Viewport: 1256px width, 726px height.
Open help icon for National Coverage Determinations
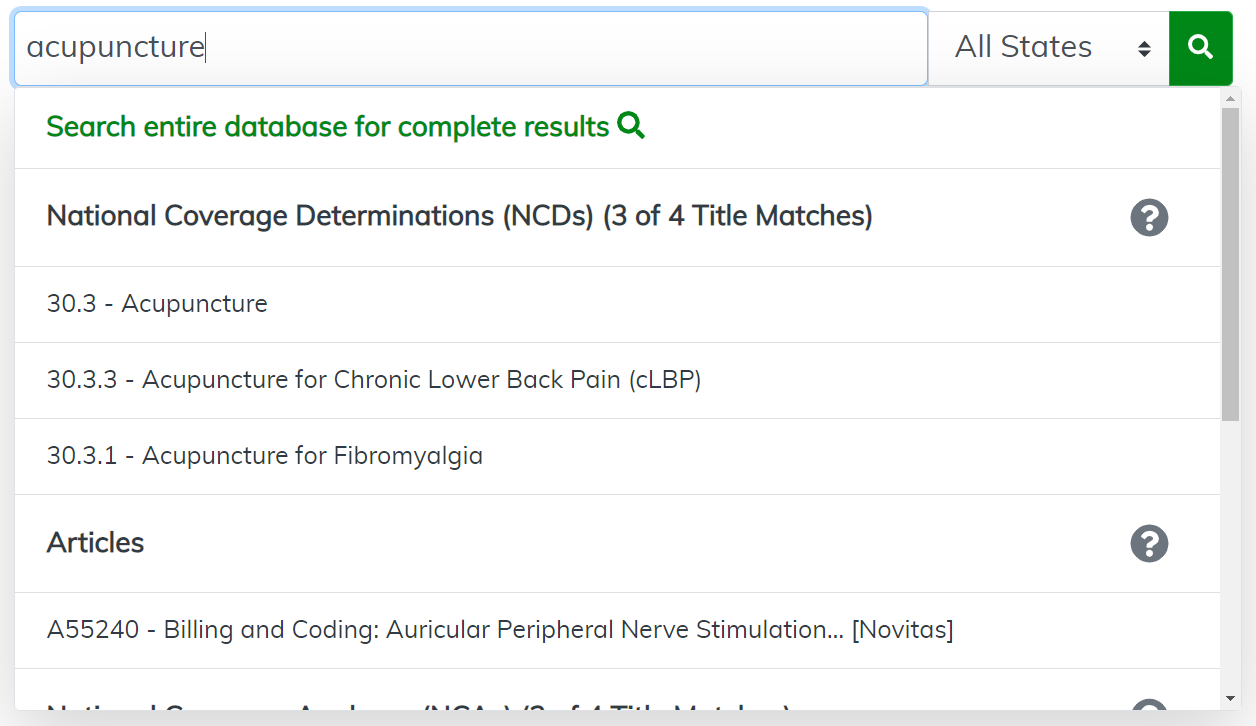(x=1149, y=217)
